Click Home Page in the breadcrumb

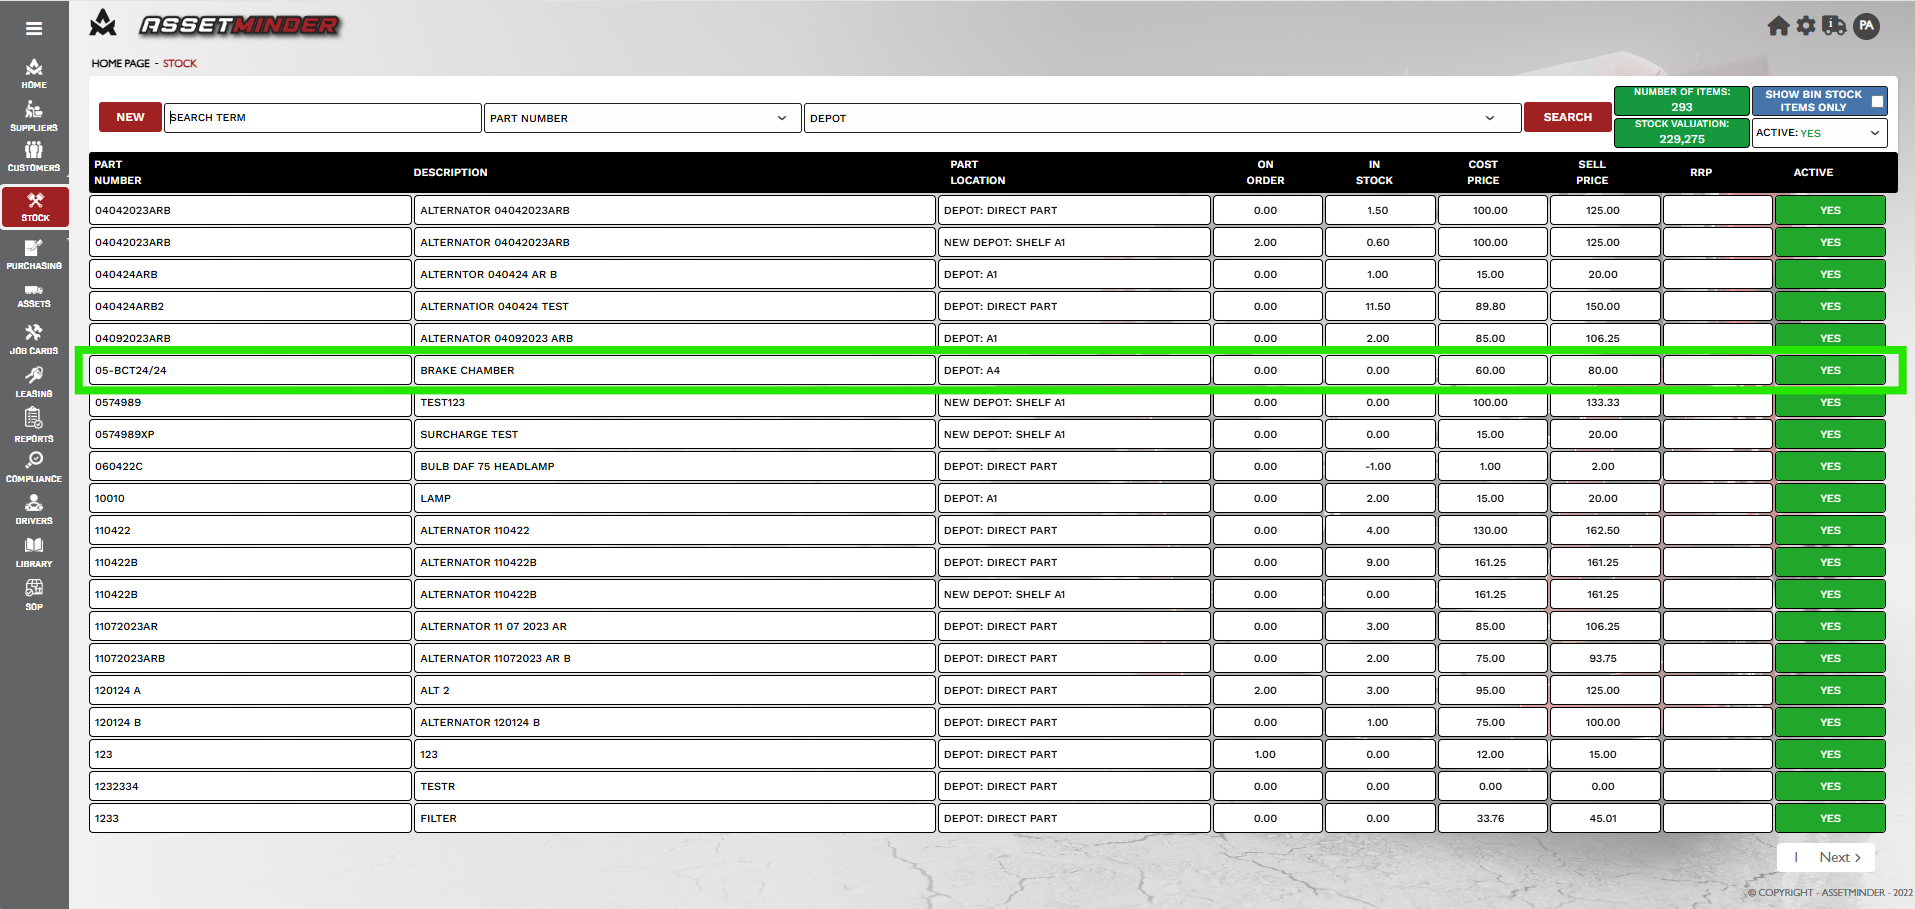(120, 63)
